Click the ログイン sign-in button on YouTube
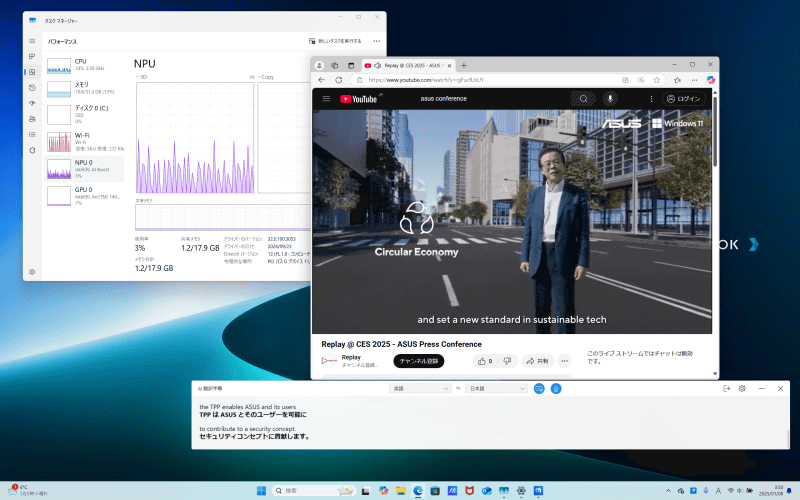This screenshot has width=800, height=500. click(684, 99)
